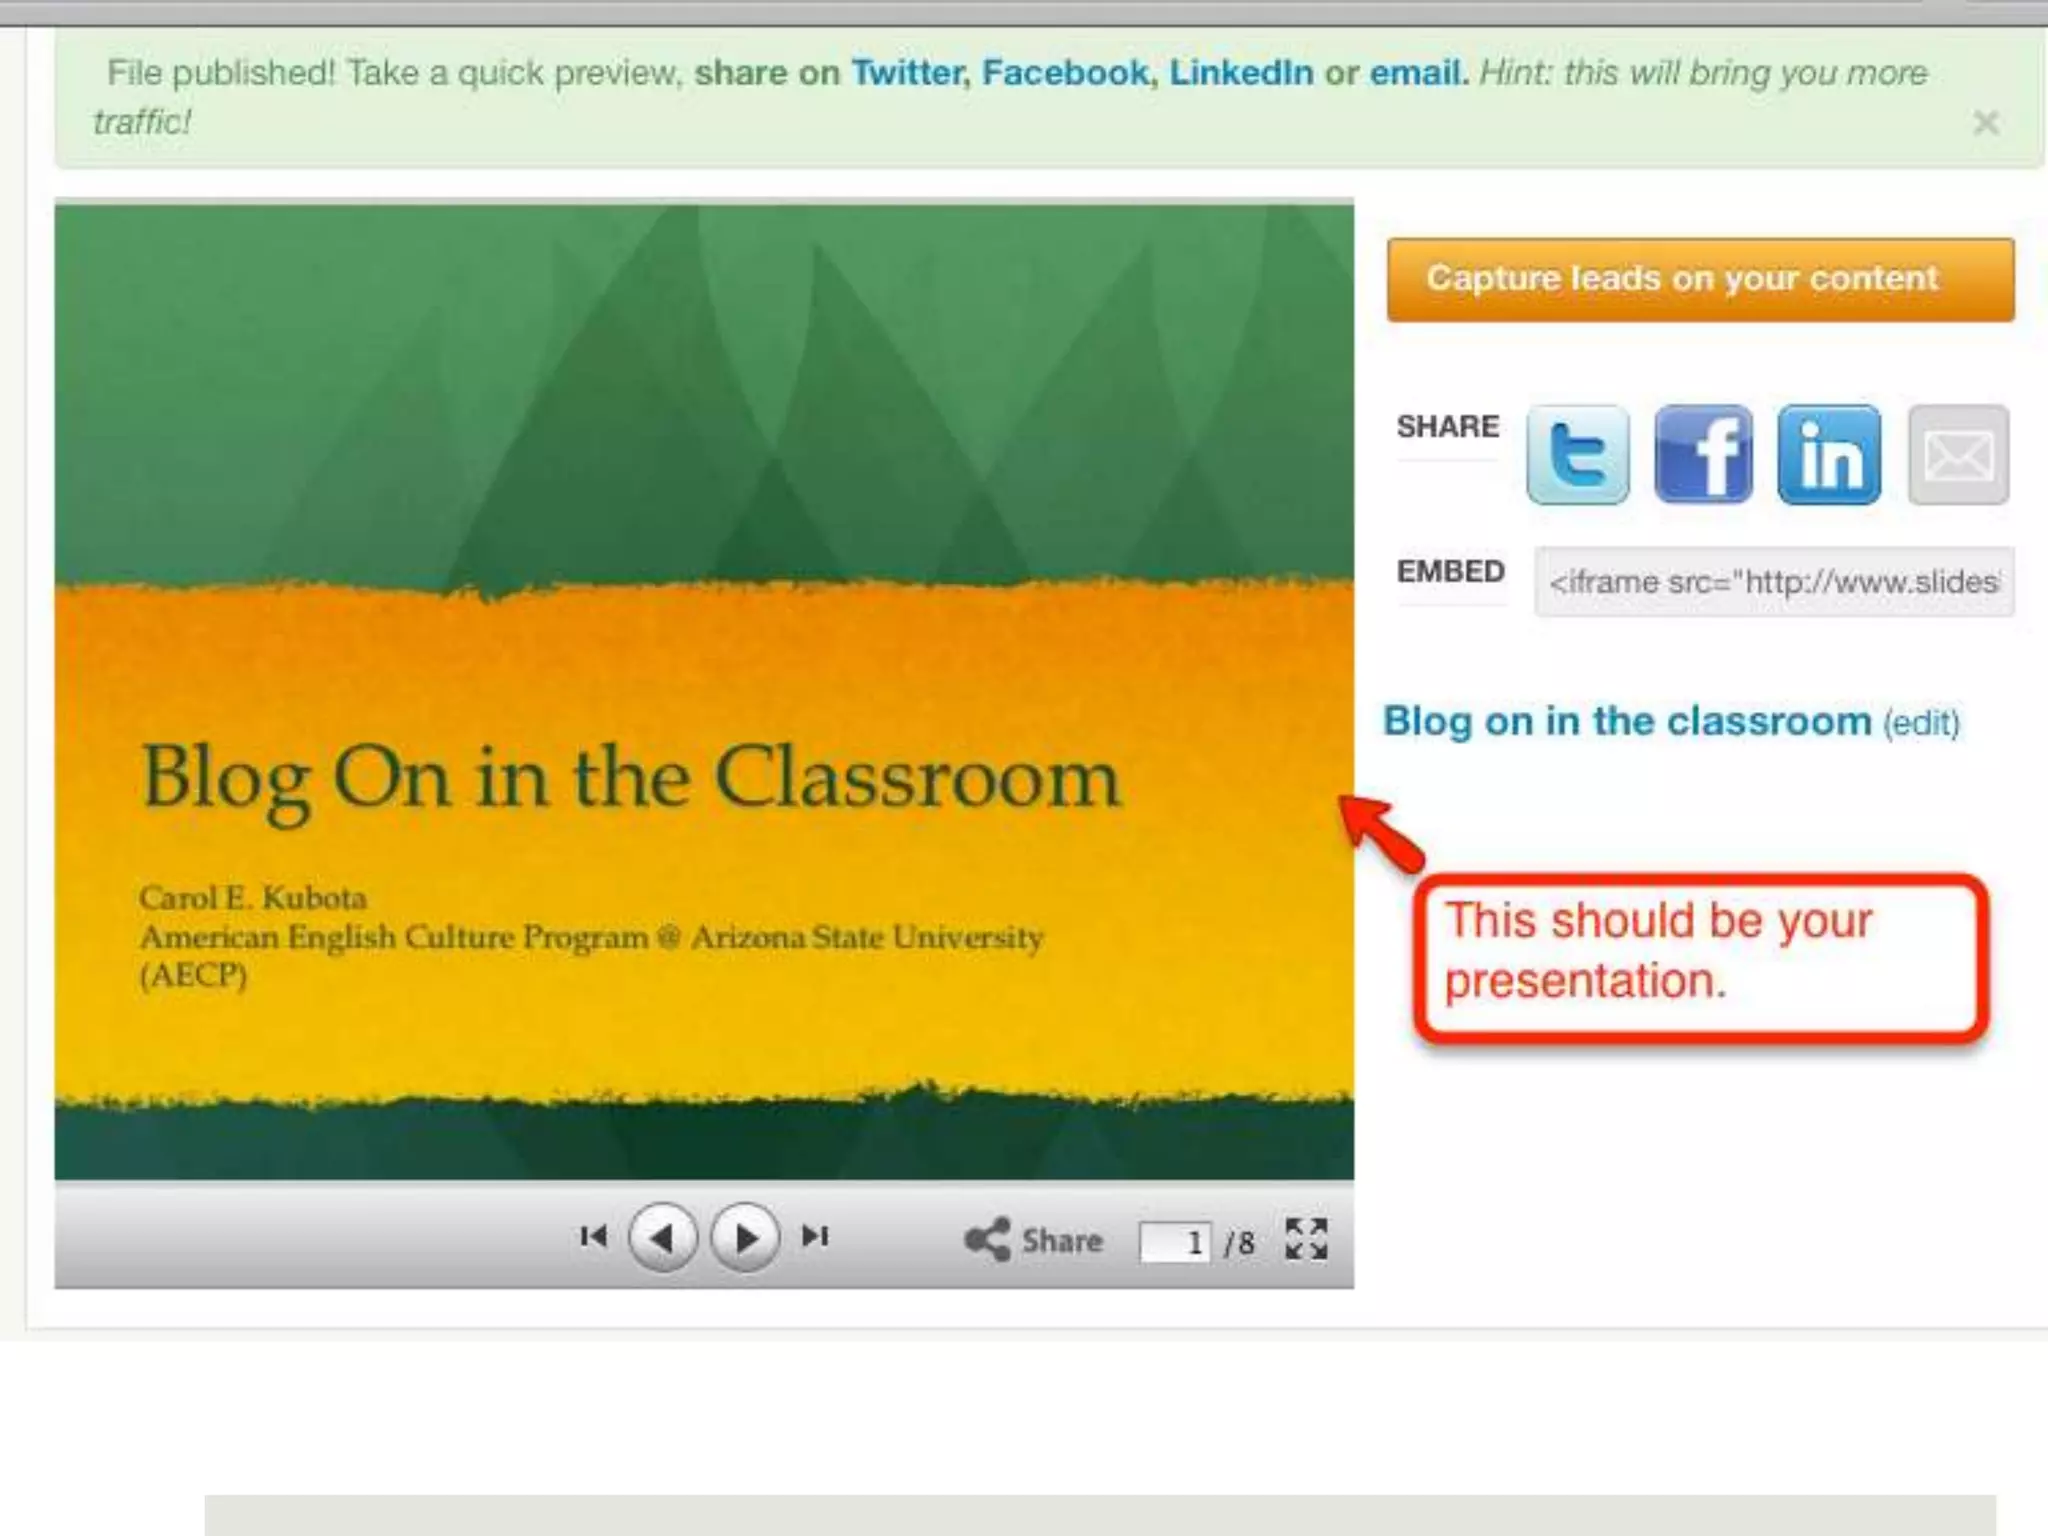
Task: Click Capture leads on your content
Action: [x=1700, y=279]
